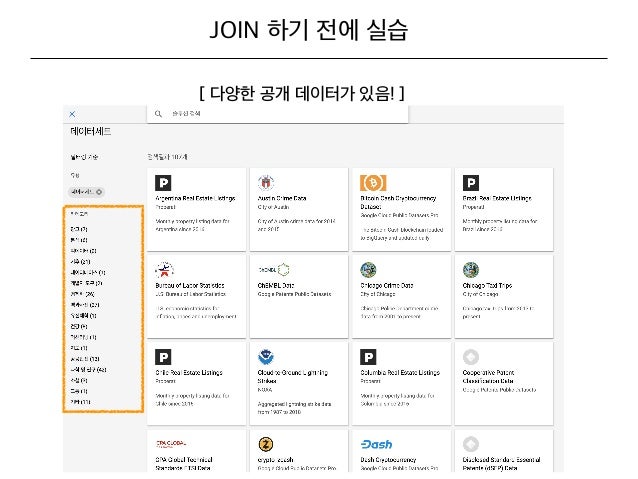
Task: Click the magnifier search icon
Action: click(x=158, y=114)
